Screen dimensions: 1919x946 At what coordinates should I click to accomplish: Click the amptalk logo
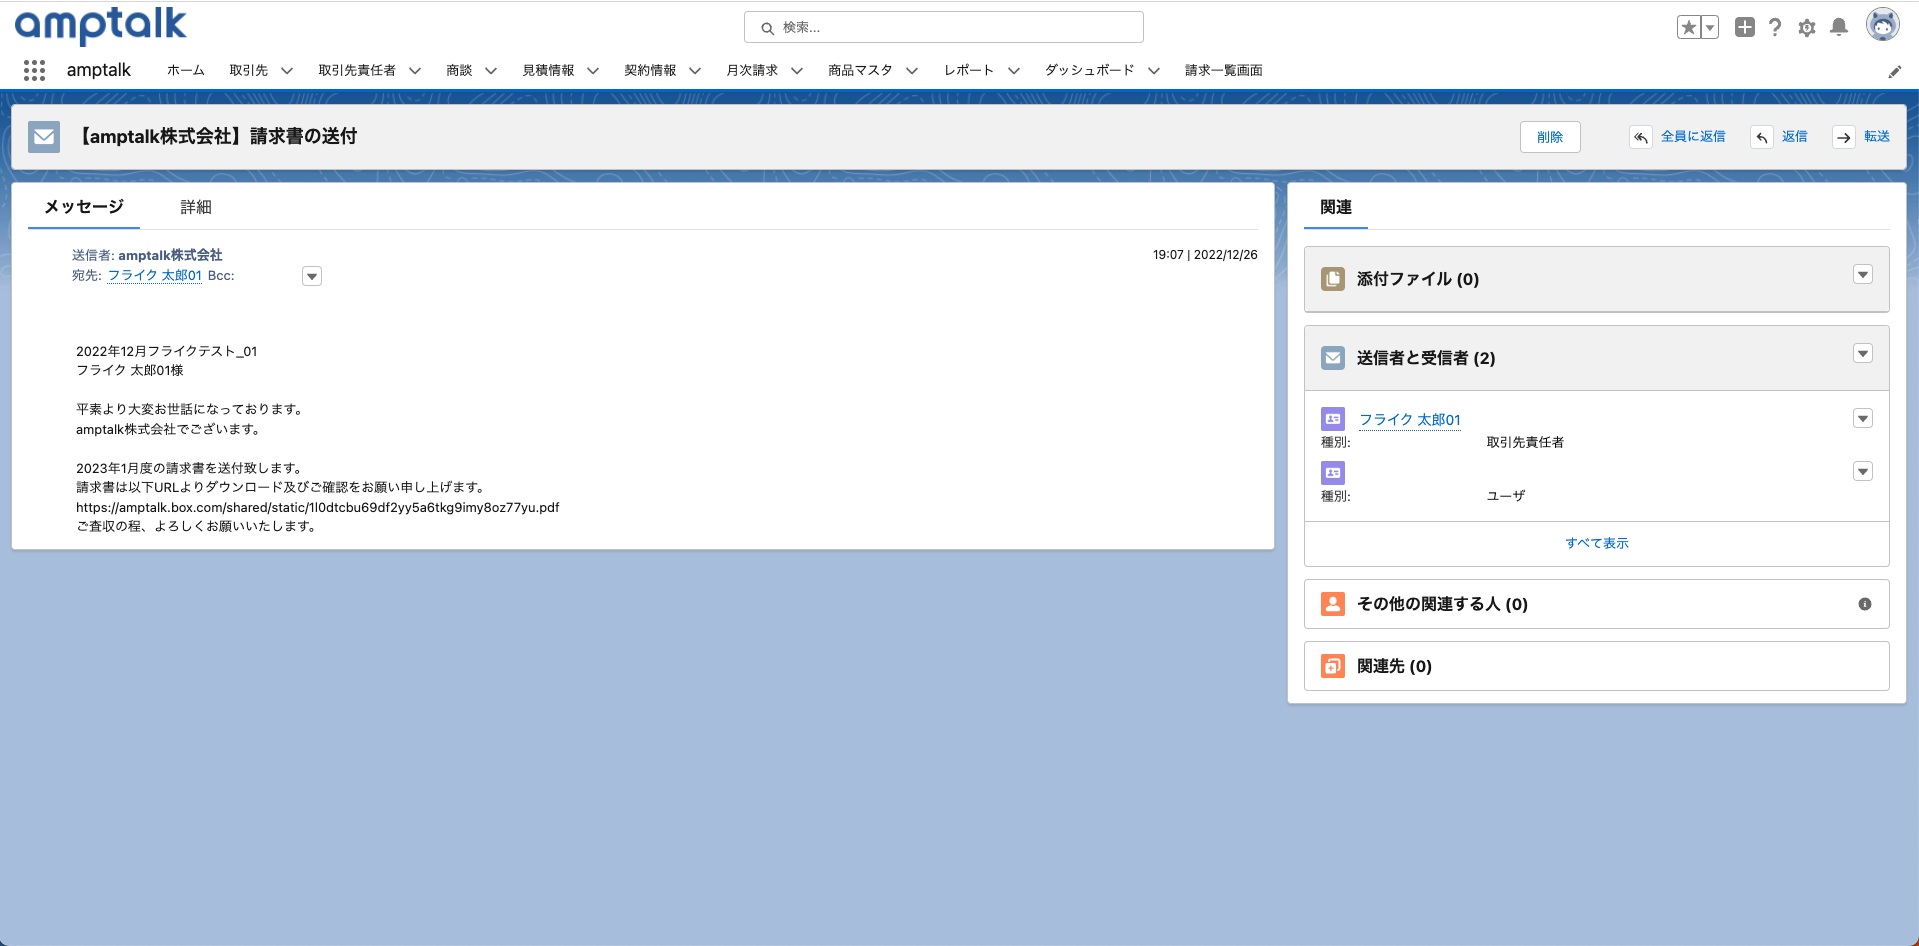click(101, 25)
